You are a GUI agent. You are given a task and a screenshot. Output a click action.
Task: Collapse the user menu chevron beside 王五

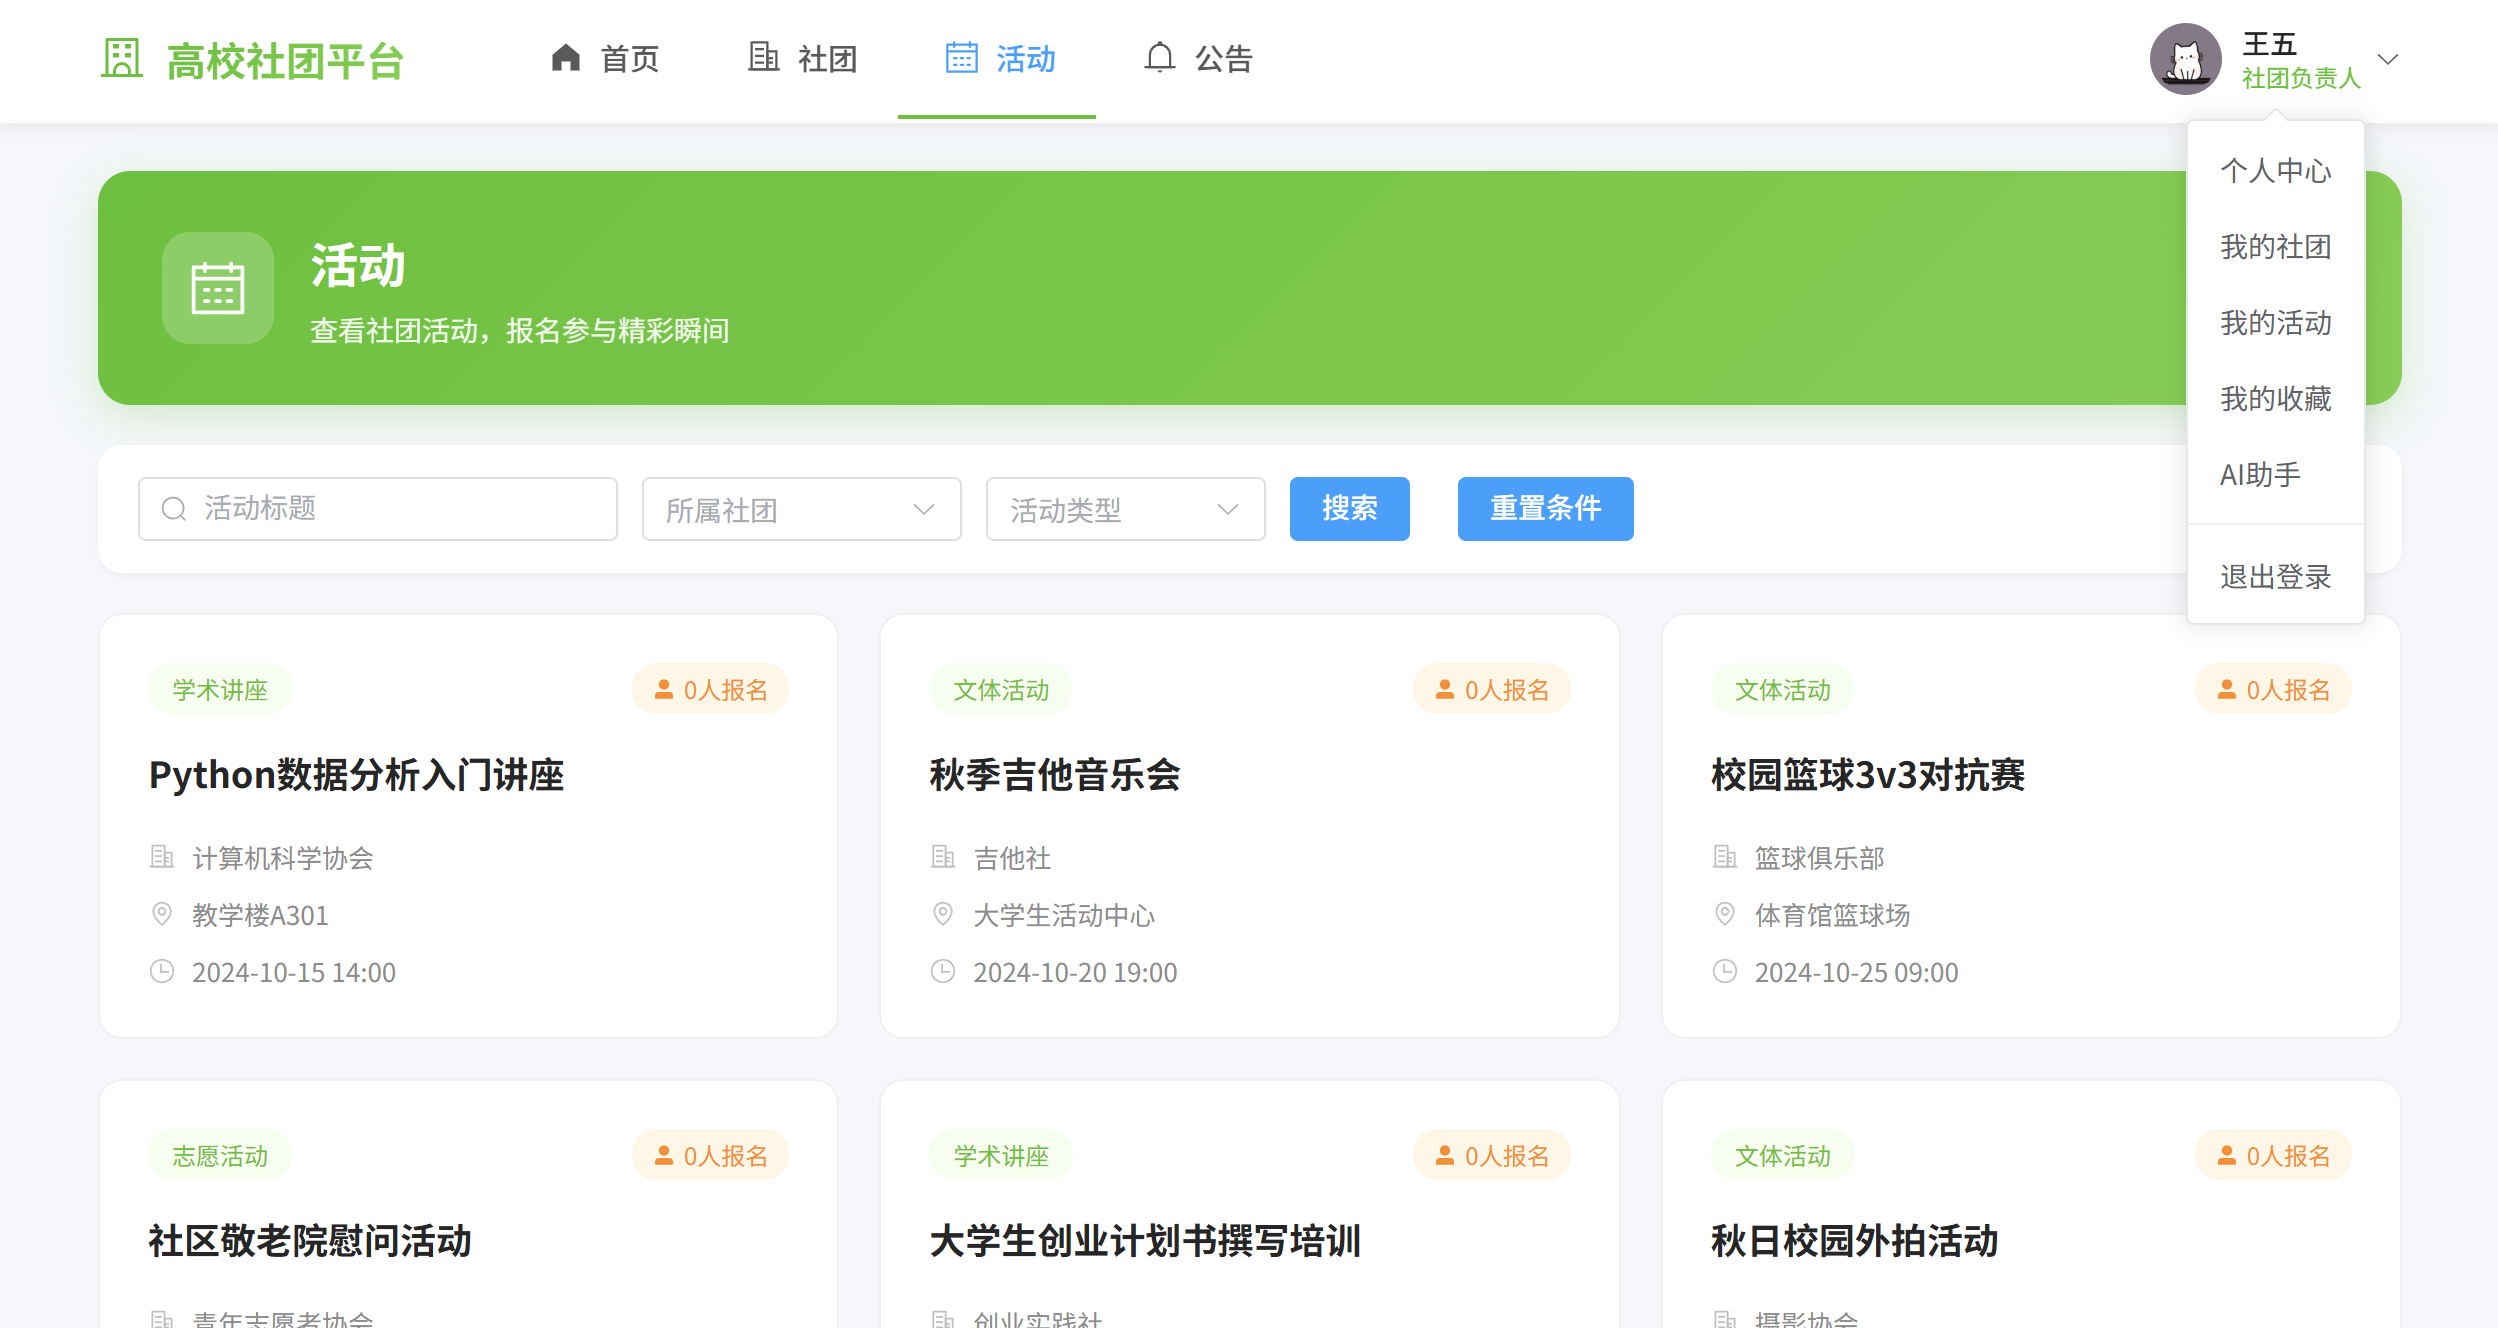pos(2388,59)
